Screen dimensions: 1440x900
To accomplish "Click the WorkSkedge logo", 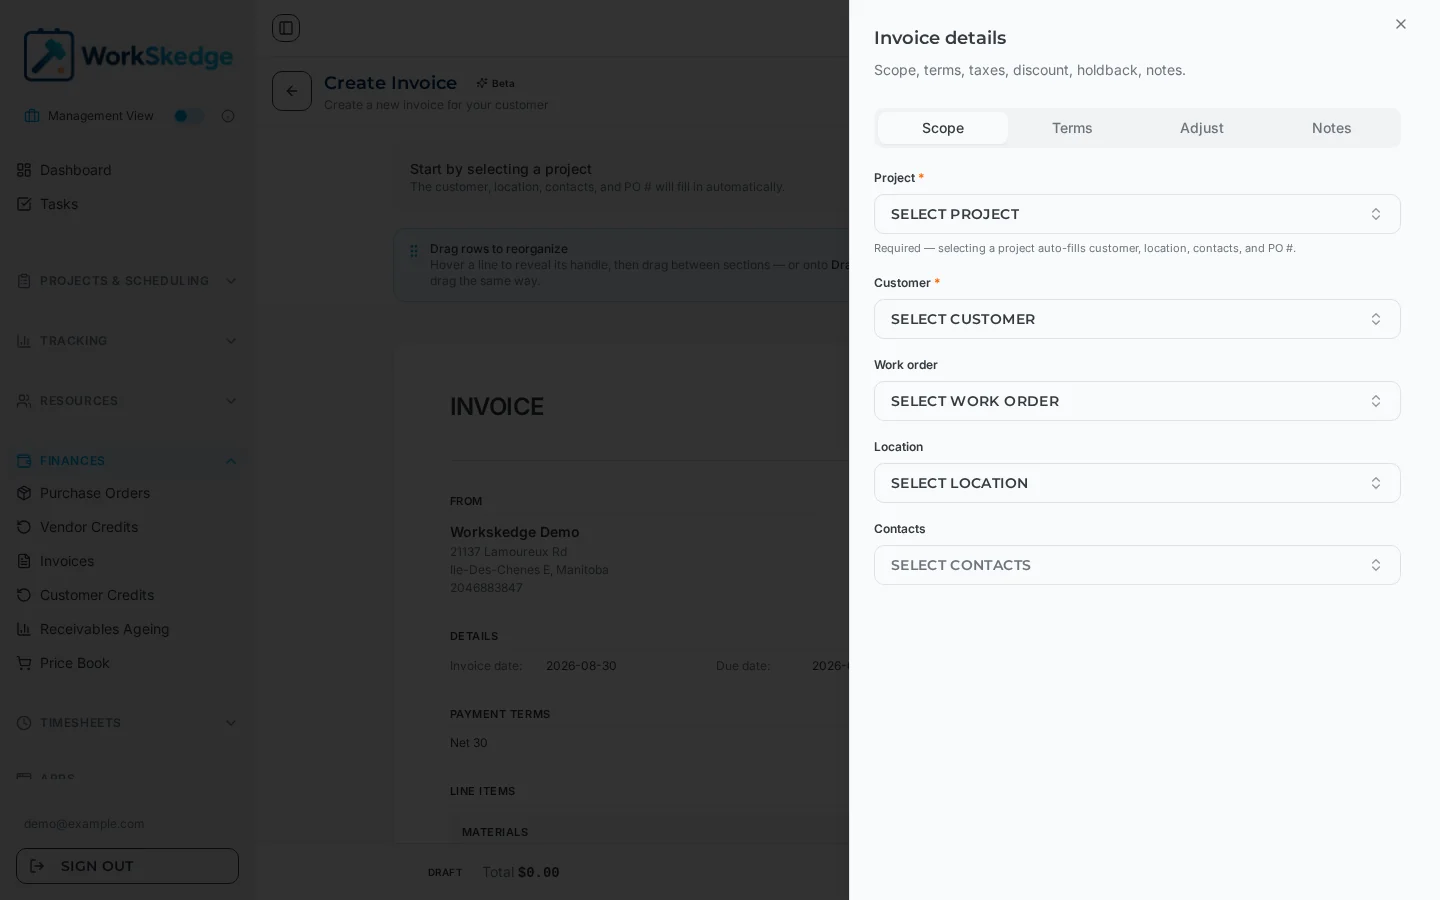I will (x=128, y=55).
